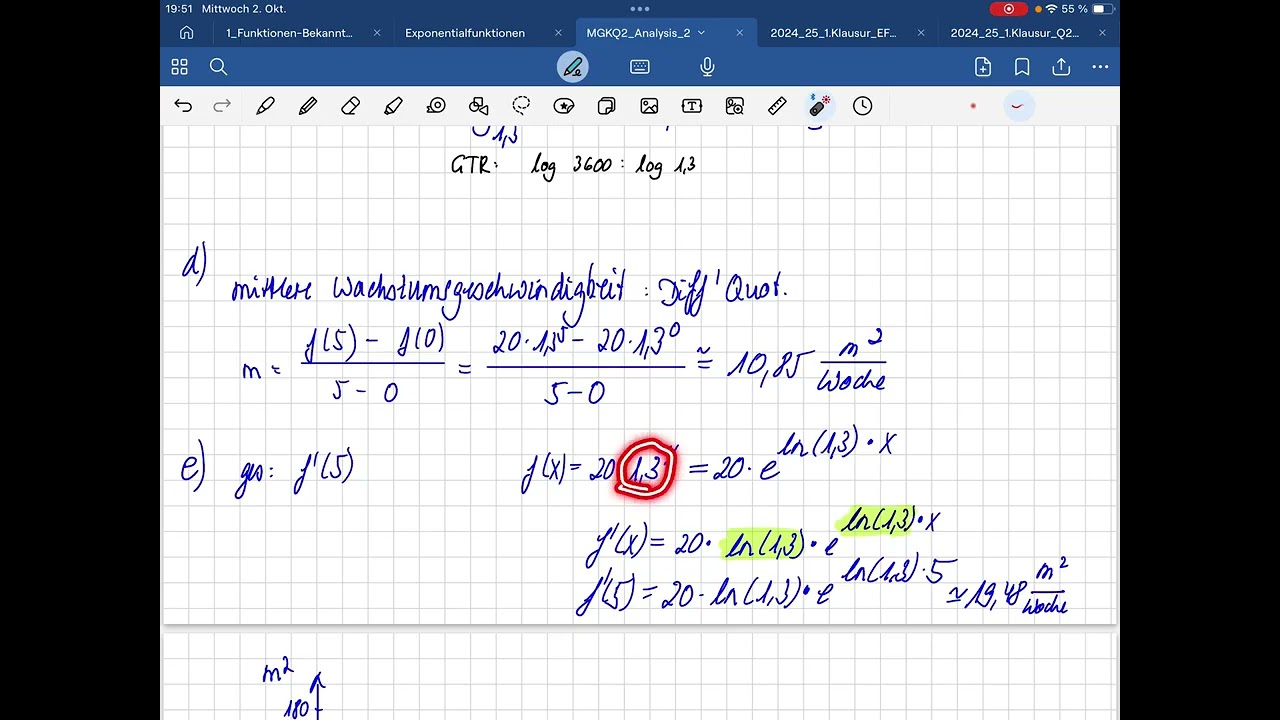Close the MGKQ2_Analysis_2 tab

point(739,33)
